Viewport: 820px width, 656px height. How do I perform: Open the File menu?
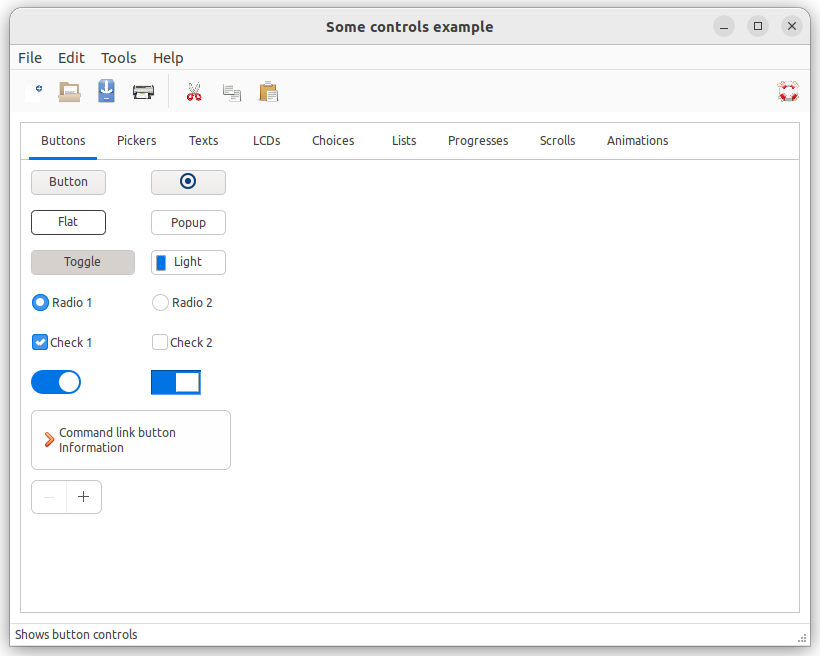click(30, 58)
